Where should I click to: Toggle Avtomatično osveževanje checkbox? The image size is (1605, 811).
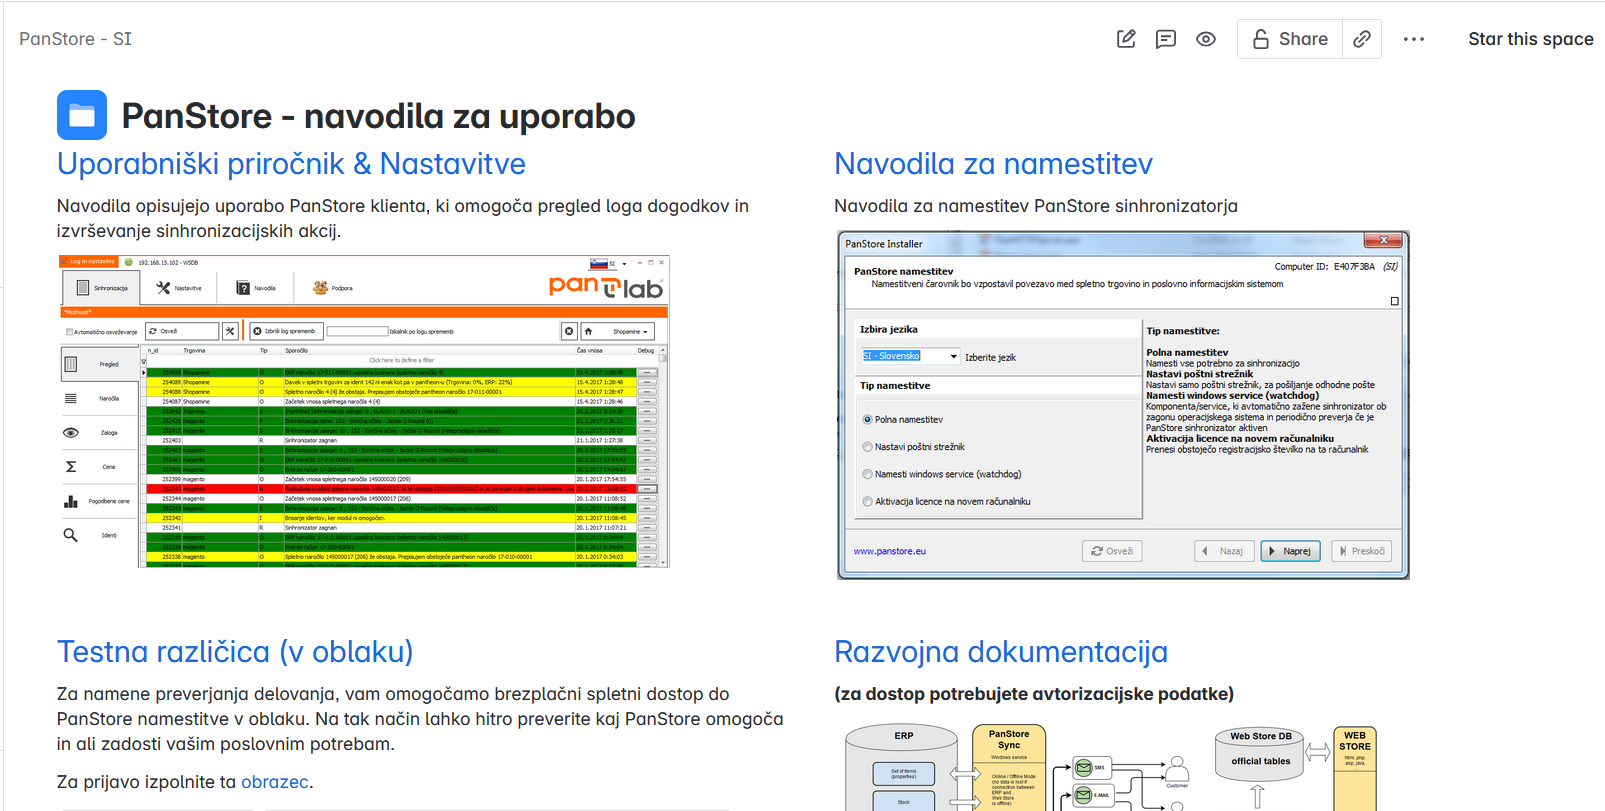(x=69, y=332)
